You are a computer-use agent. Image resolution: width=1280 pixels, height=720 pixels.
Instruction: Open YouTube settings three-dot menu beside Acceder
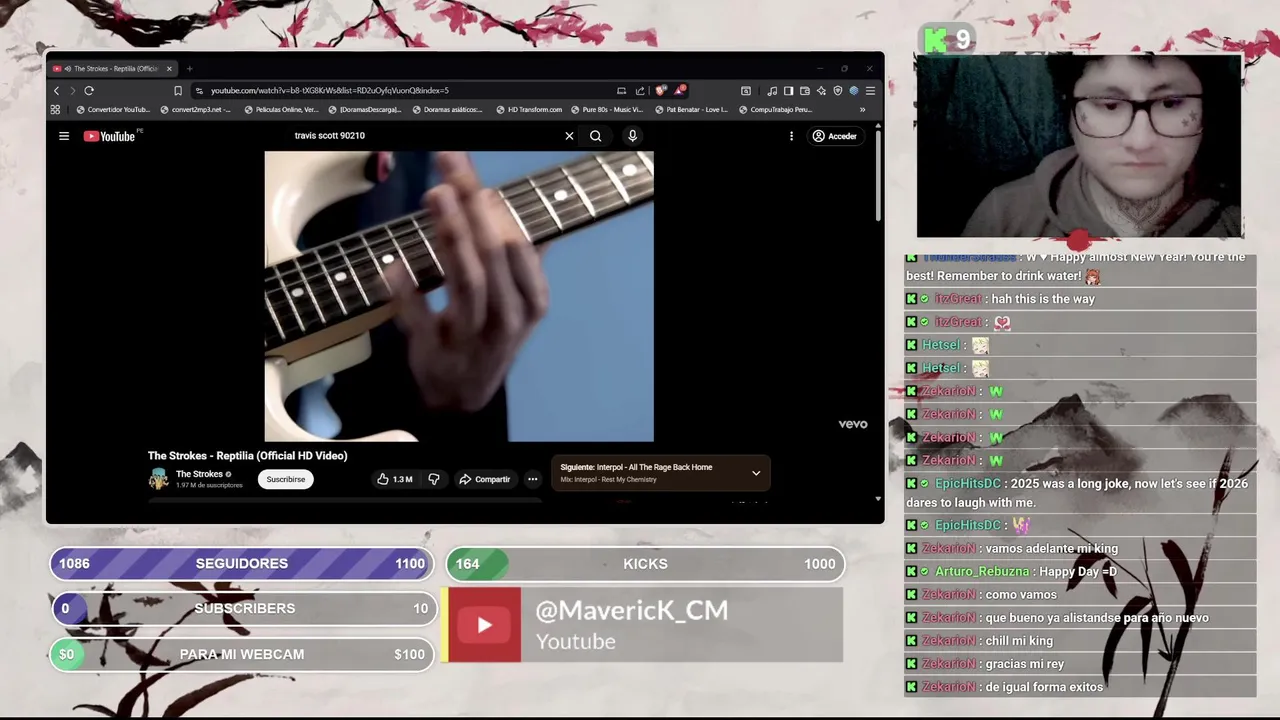(791, 136)
